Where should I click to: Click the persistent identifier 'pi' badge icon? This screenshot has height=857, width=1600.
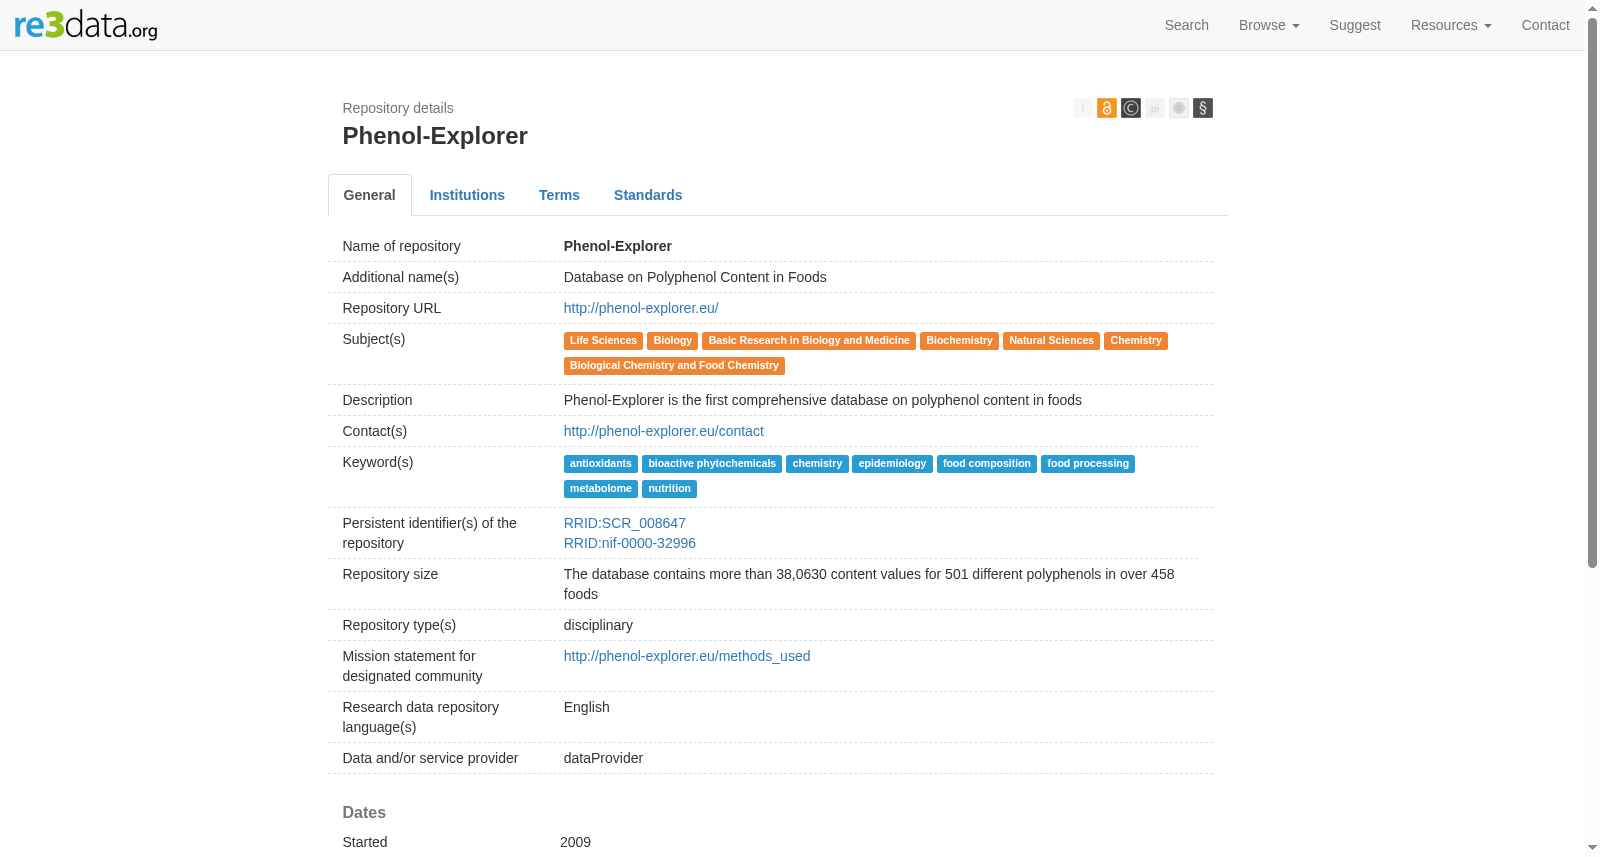tap(1155, 108)
